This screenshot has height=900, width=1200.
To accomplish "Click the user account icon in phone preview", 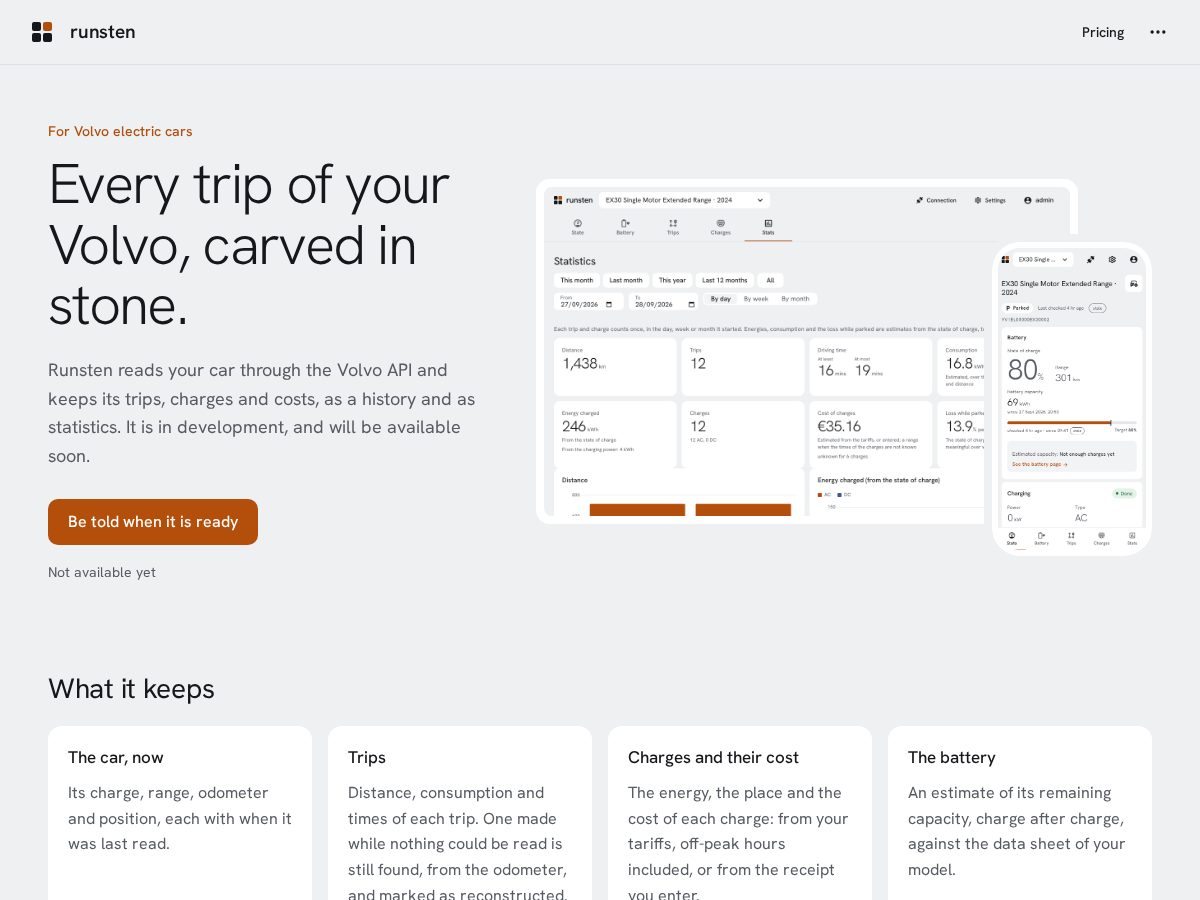I will click(x=1133, y=259).
